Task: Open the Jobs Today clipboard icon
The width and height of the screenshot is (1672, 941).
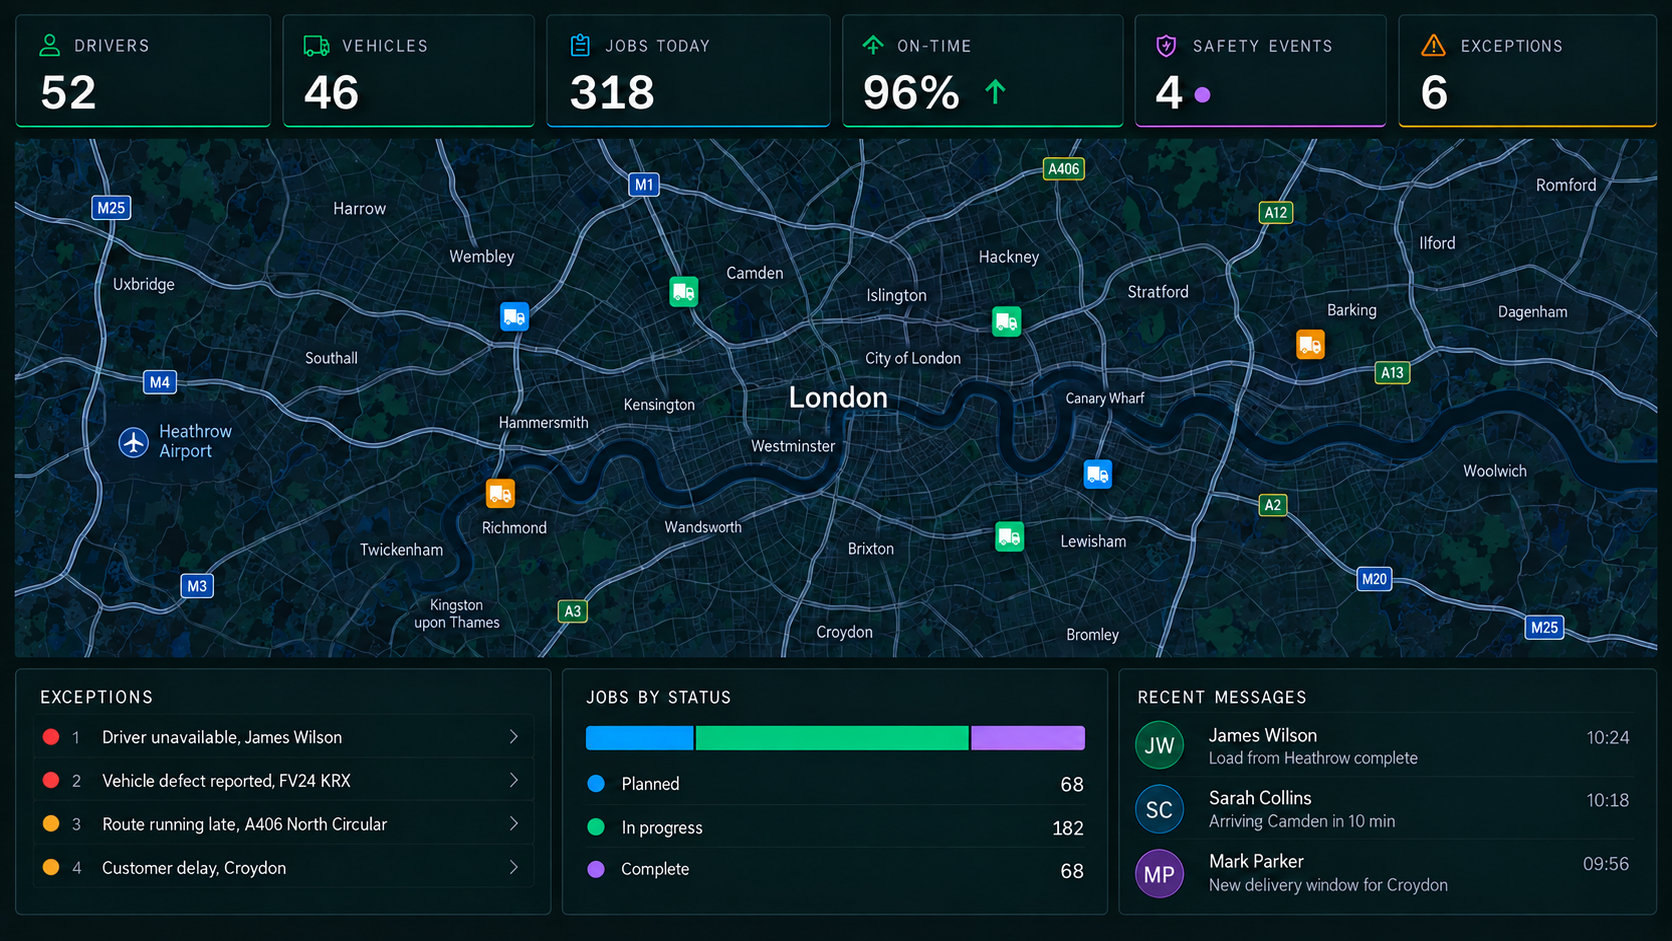Action: (580, 45)
